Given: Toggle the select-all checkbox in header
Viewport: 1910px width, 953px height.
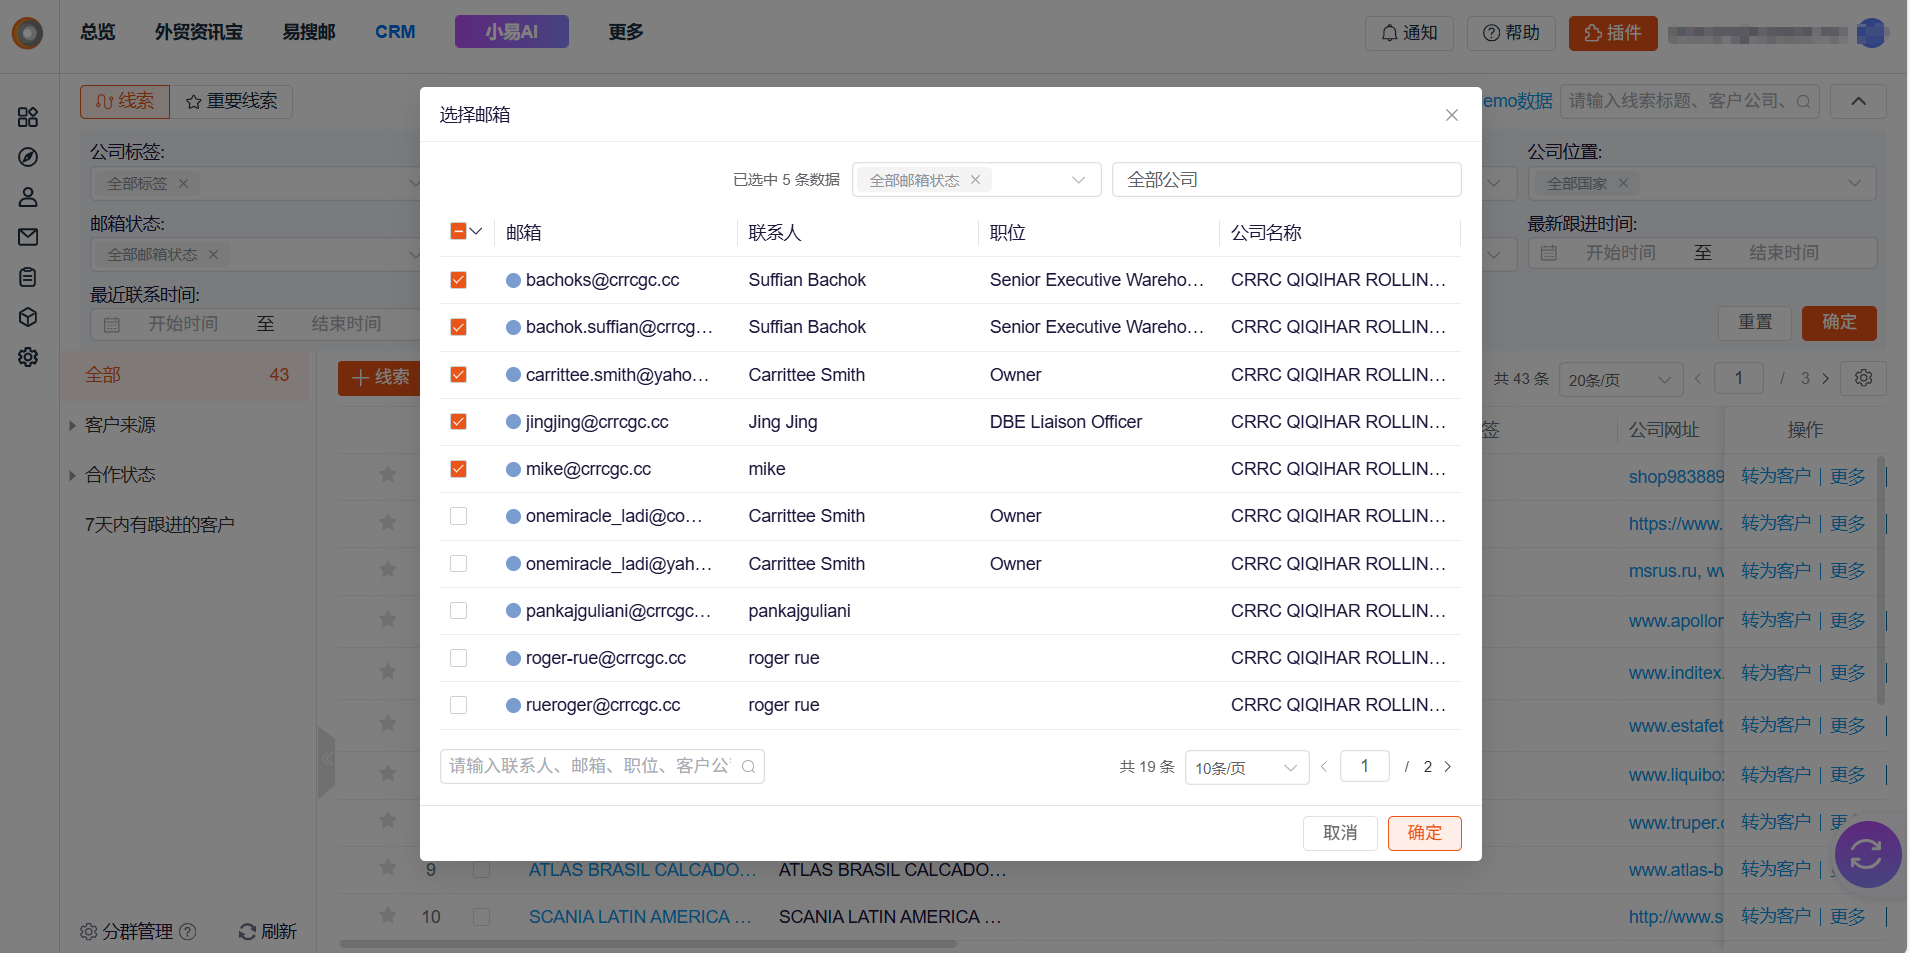Looking at the screenshot, I should (458, 232).
